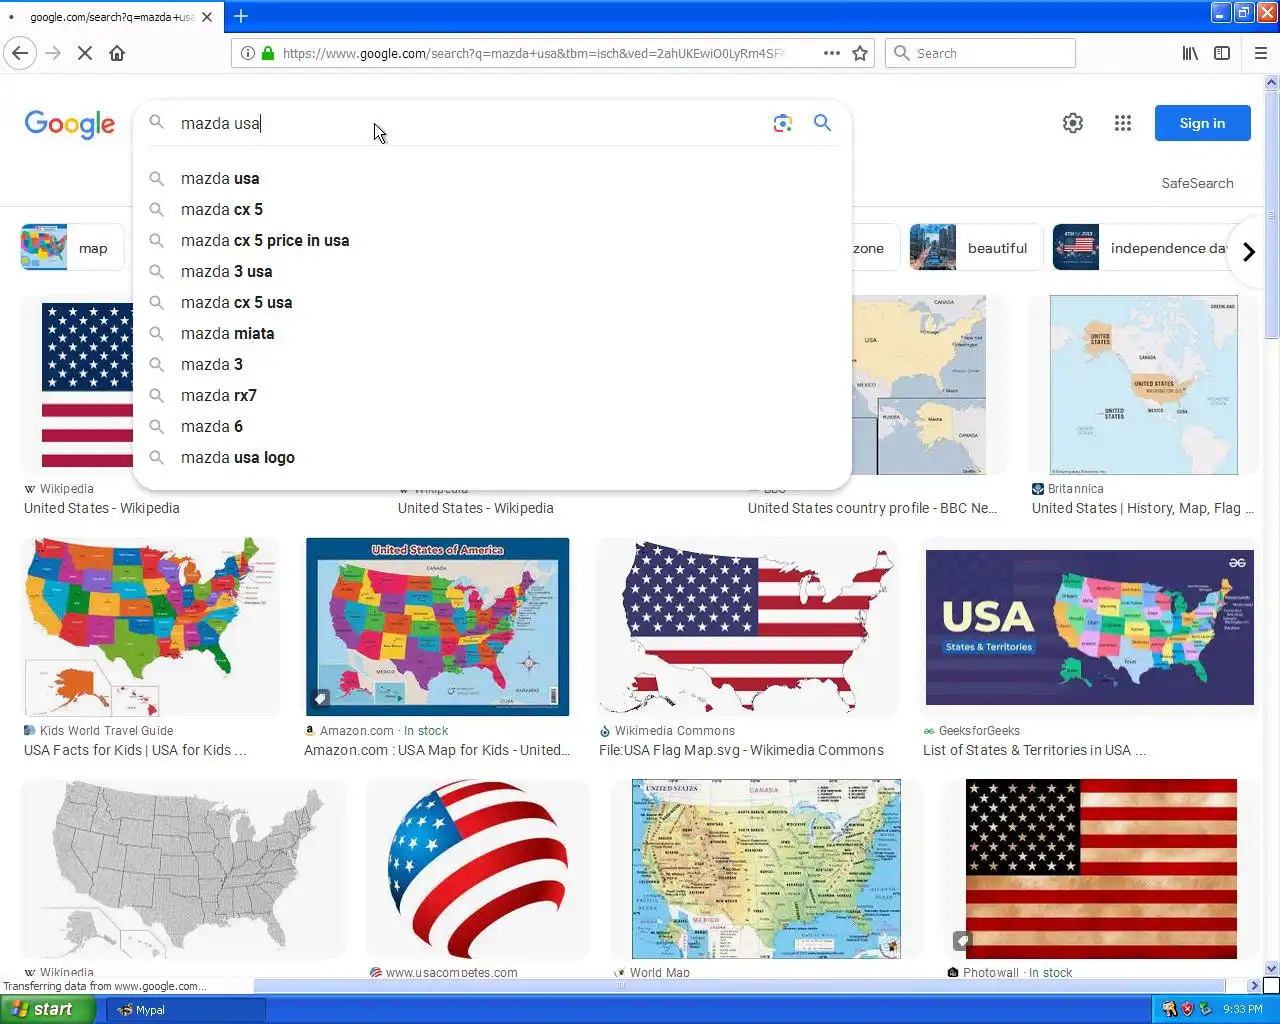The width and height of the screenshot is (1280, 1024).
Task: Show more filter chips with right arrow
Action: click(x=1248, y=252)
